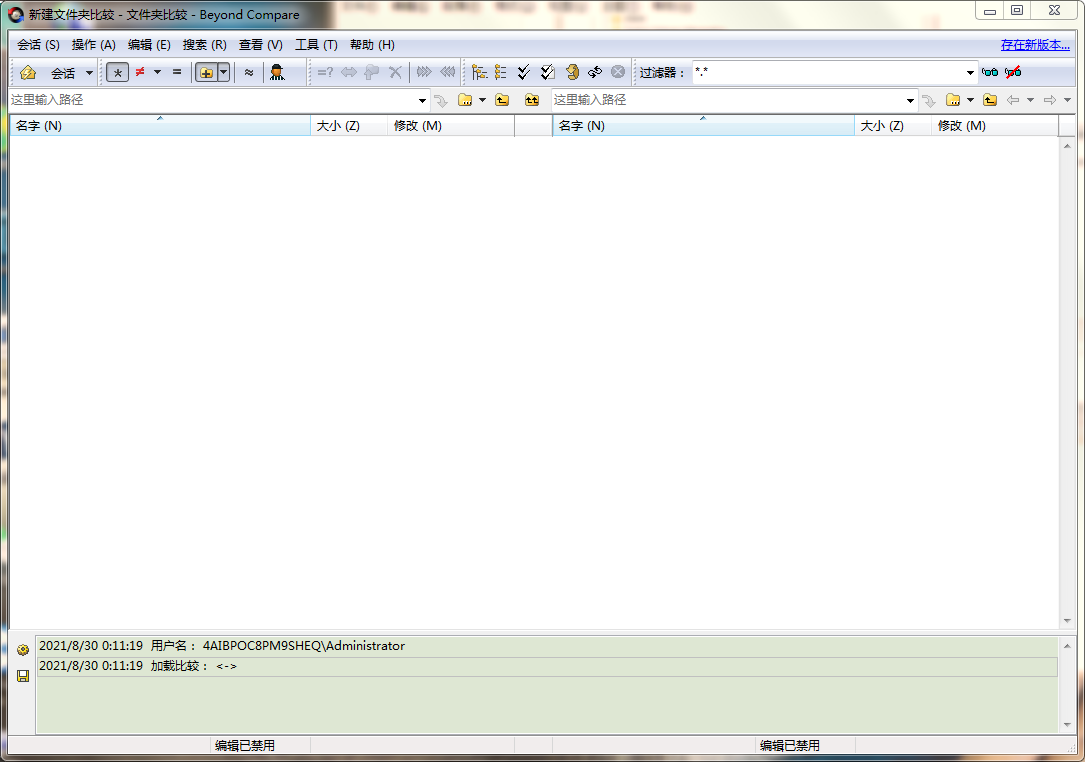This screenshot has height=762, width=1085.
Task: Toggle the minor differences approximately-equal icon
Action: click(x=249, y=72)
